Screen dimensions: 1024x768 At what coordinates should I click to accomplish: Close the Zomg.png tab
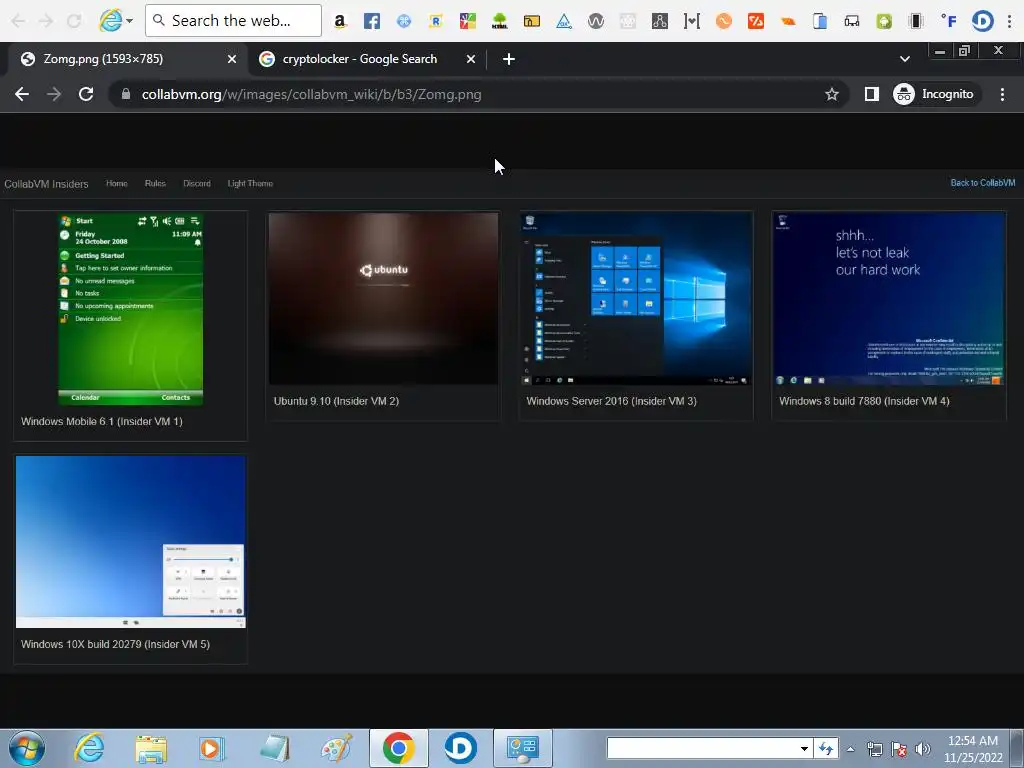pos(232,59)
